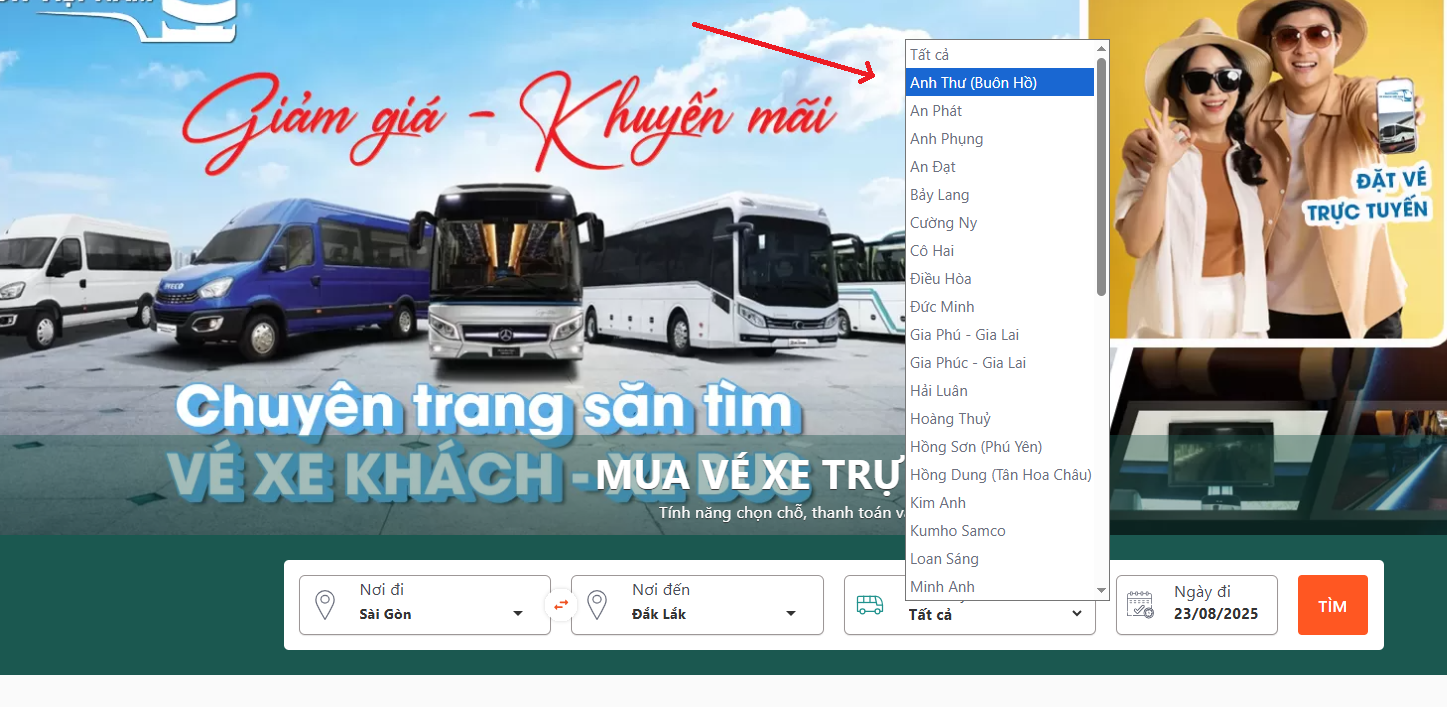This screenshot has width=1447, height=707.
Task: Click the departure location pin icon
Action: tap(325, 605)
